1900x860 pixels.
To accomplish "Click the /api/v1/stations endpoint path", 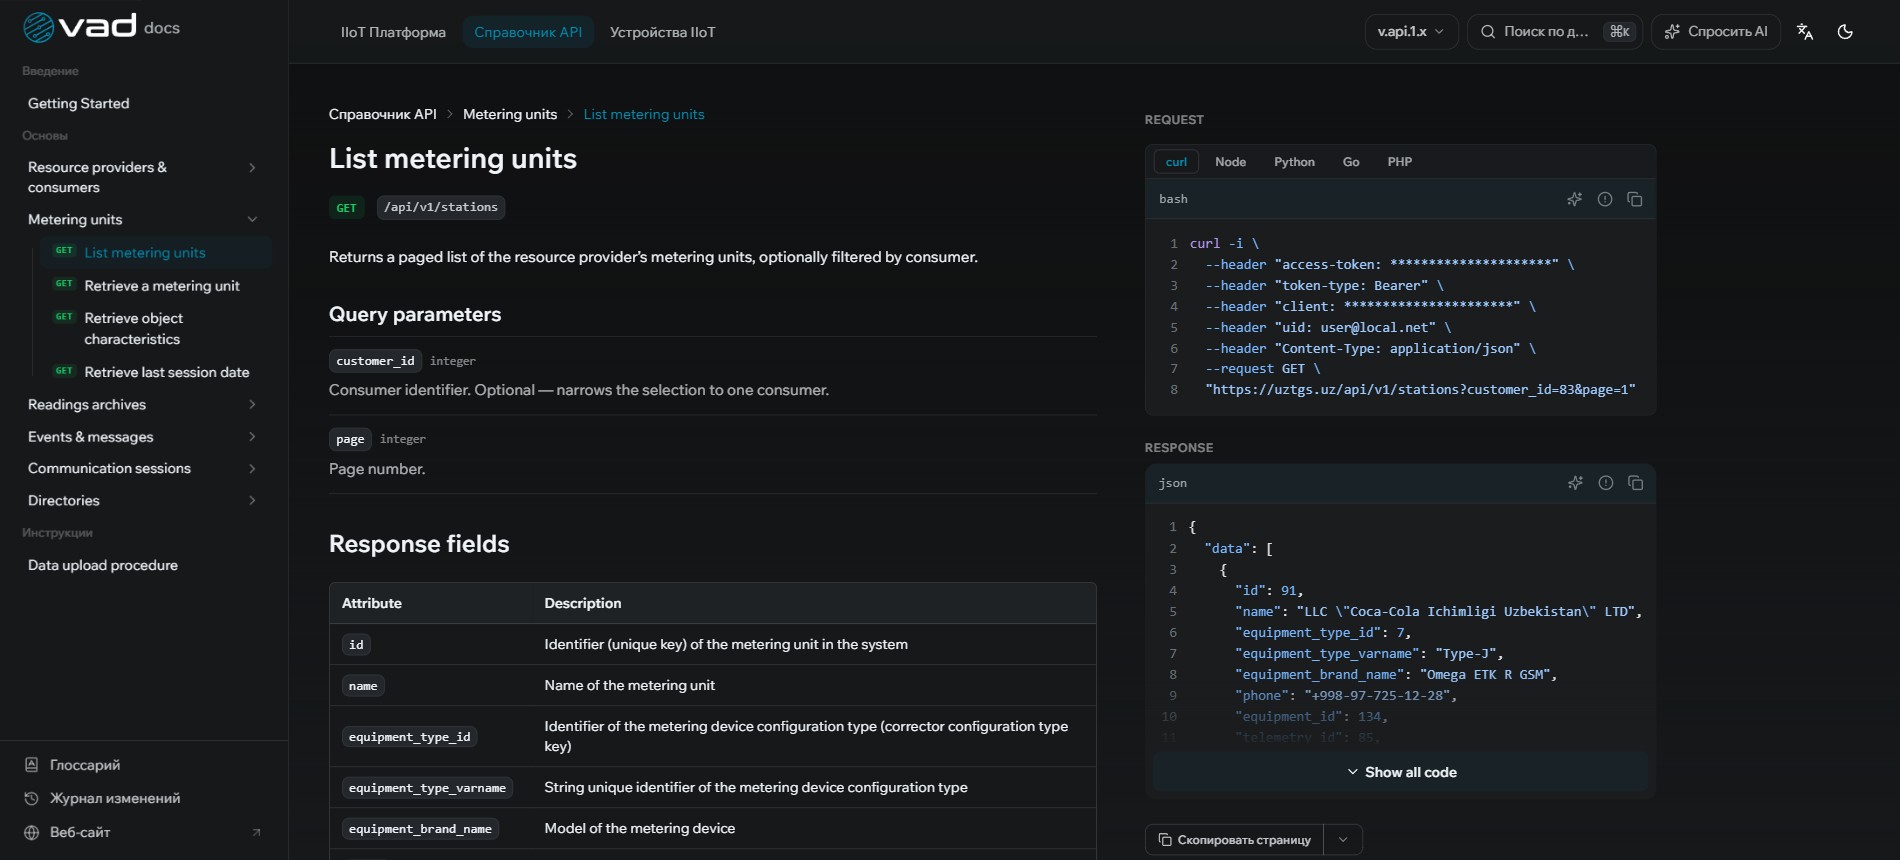I will click(x=441, y=207).
